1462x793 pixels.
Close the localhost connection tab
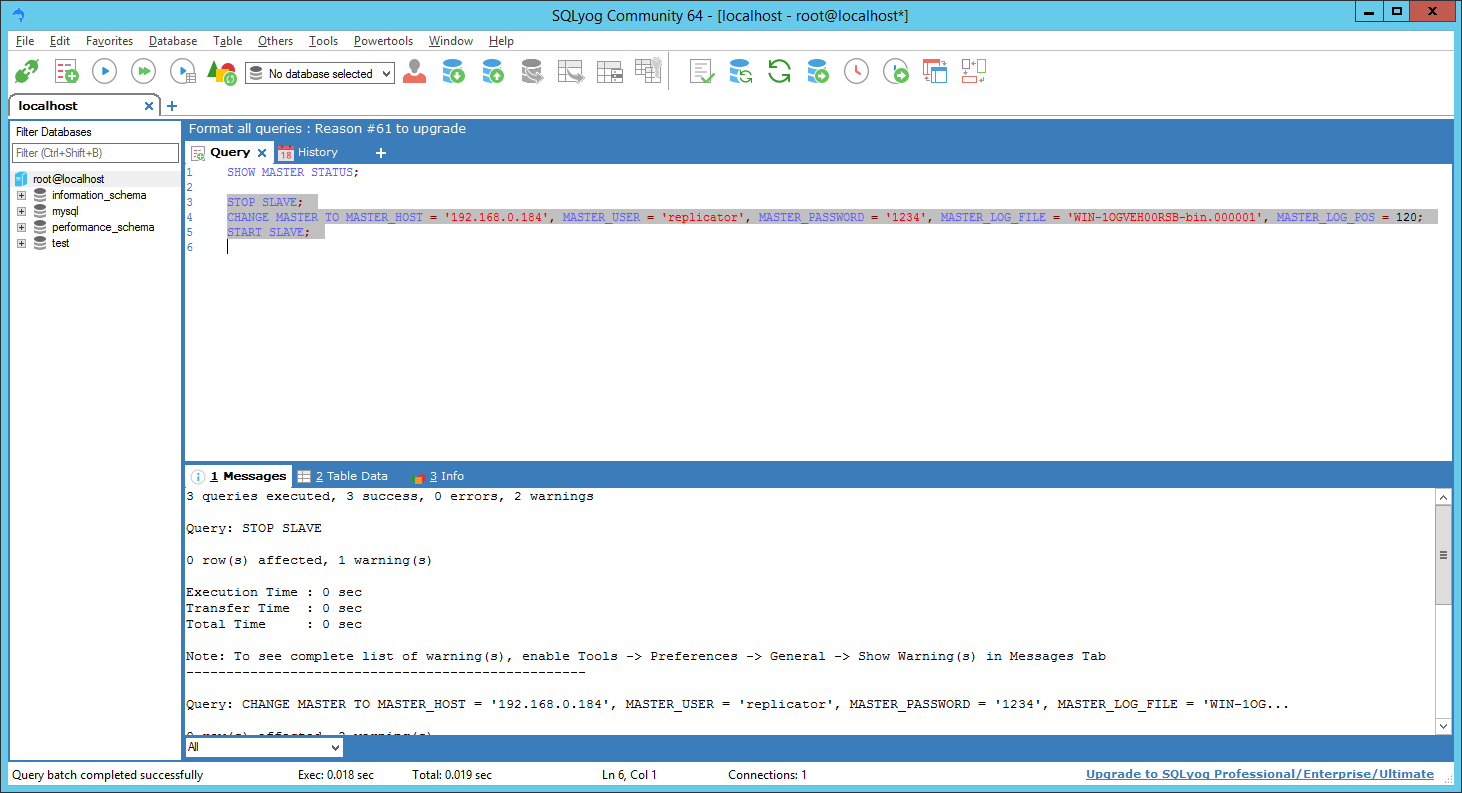point(150,106)
